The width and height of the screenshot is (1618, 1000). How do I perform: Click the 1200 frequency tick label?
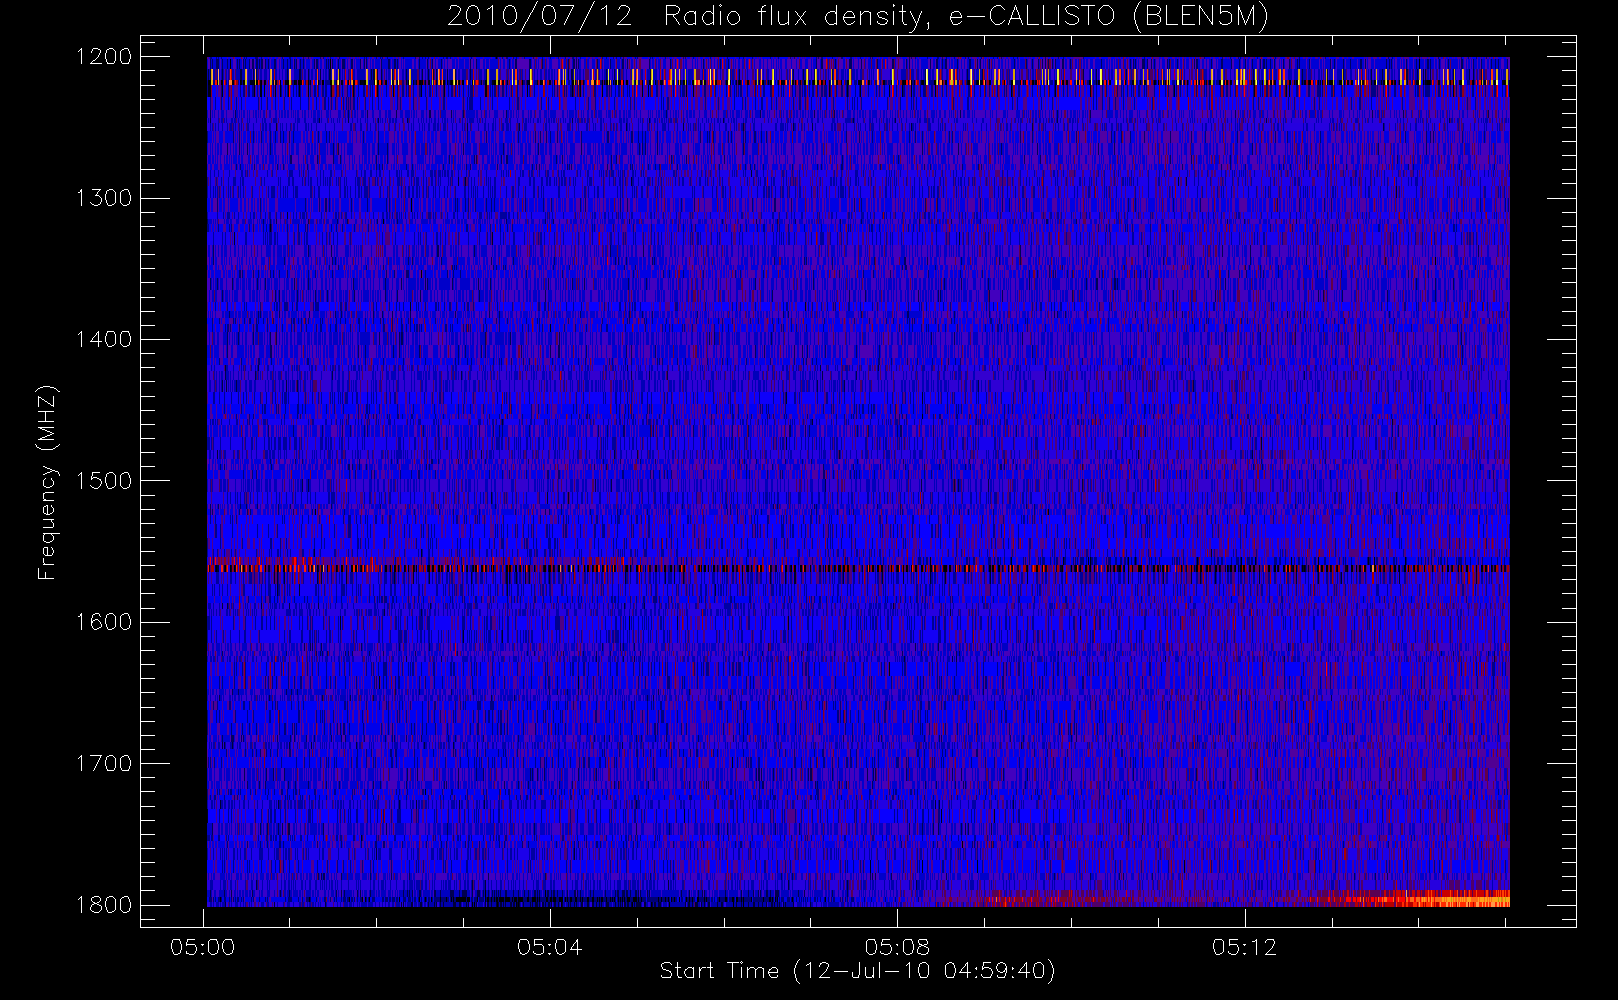(104, 57)
